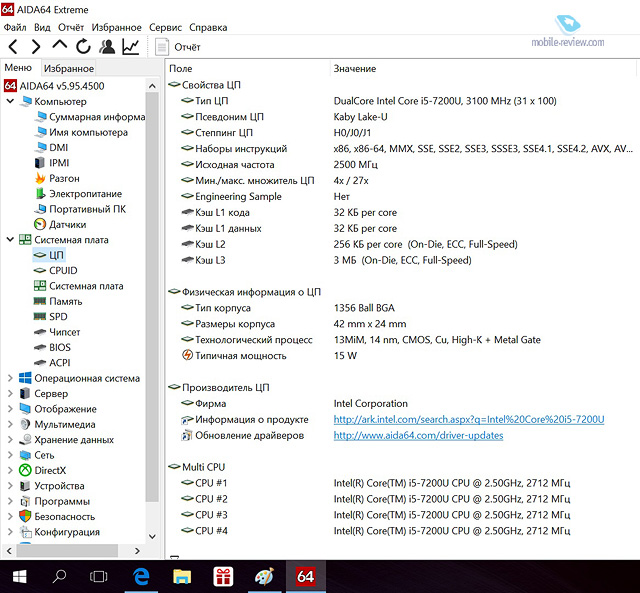Open Суммарная информация in the tree

tap(90, 117)
